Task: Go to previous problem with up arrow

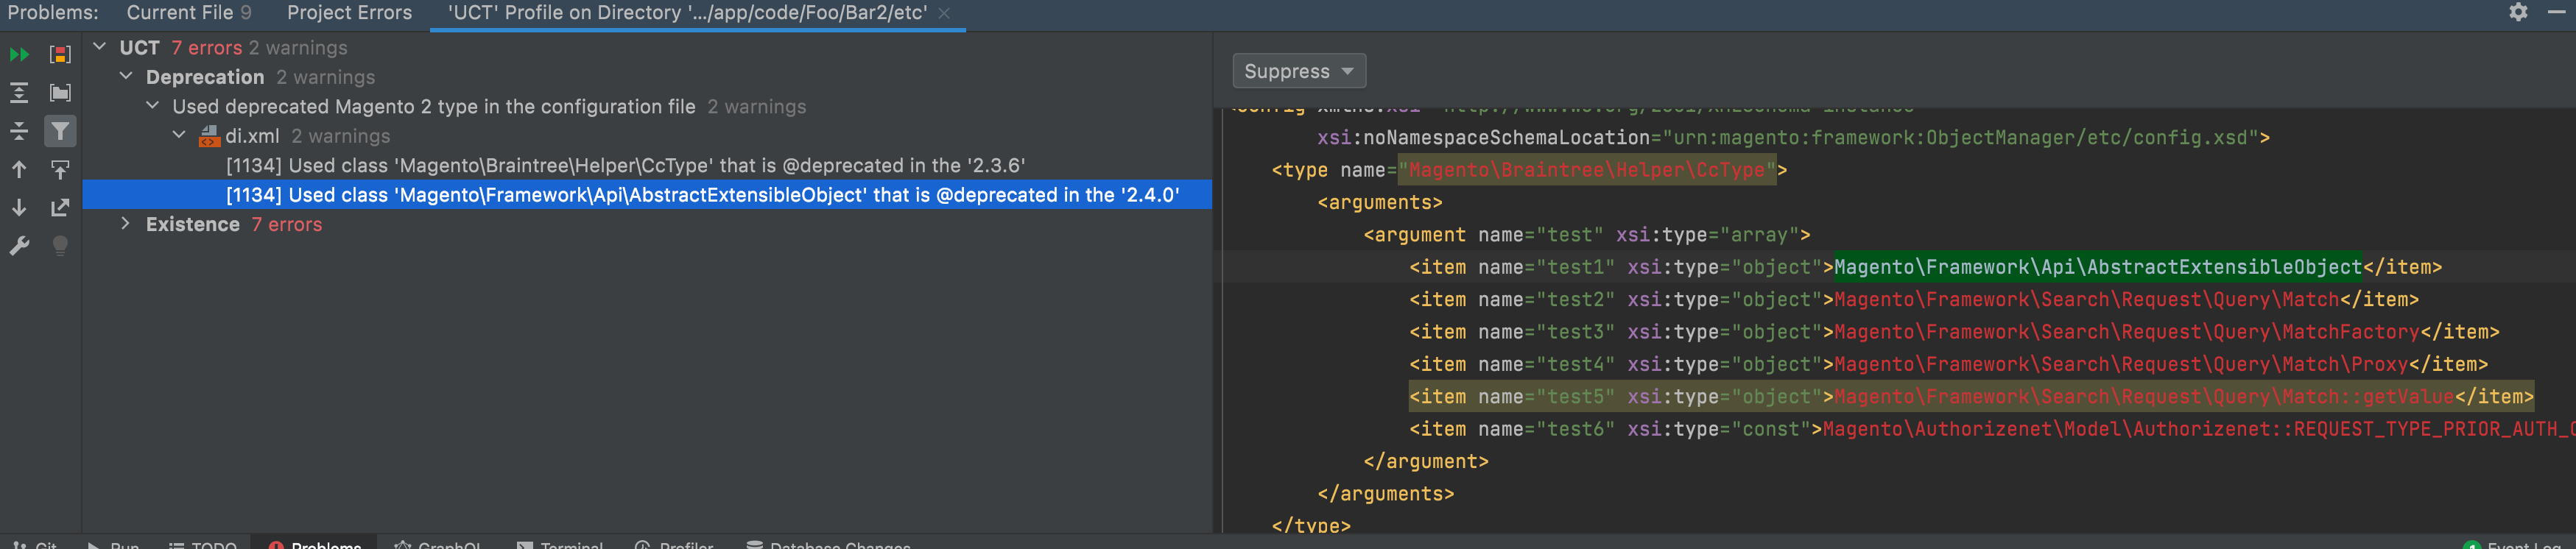Action: [19, 170]
